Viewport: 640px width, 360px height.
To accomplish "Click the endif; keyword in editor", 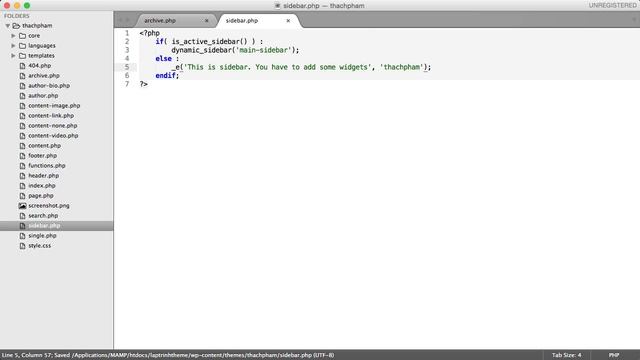I will click(x=167, y=76).
